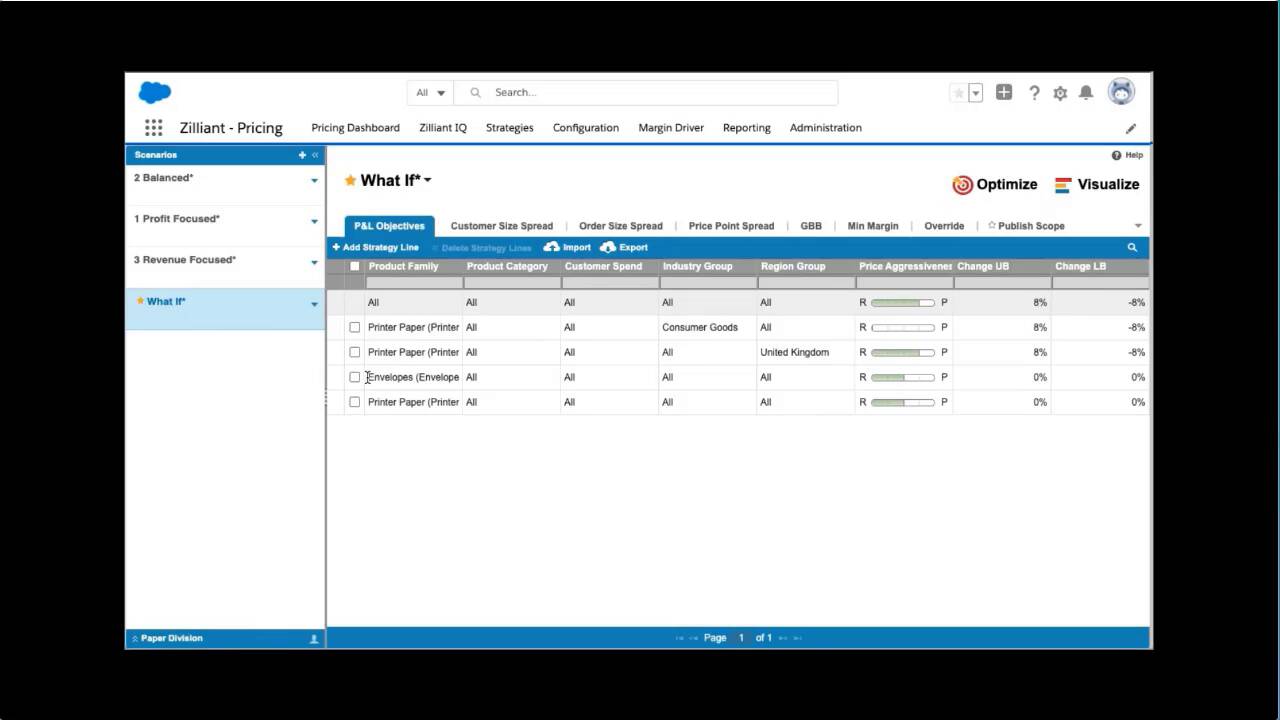Collapse the Scenarios panel with double chevron
The height and width of the screenshot is (720, 1280).
point(315,155)
